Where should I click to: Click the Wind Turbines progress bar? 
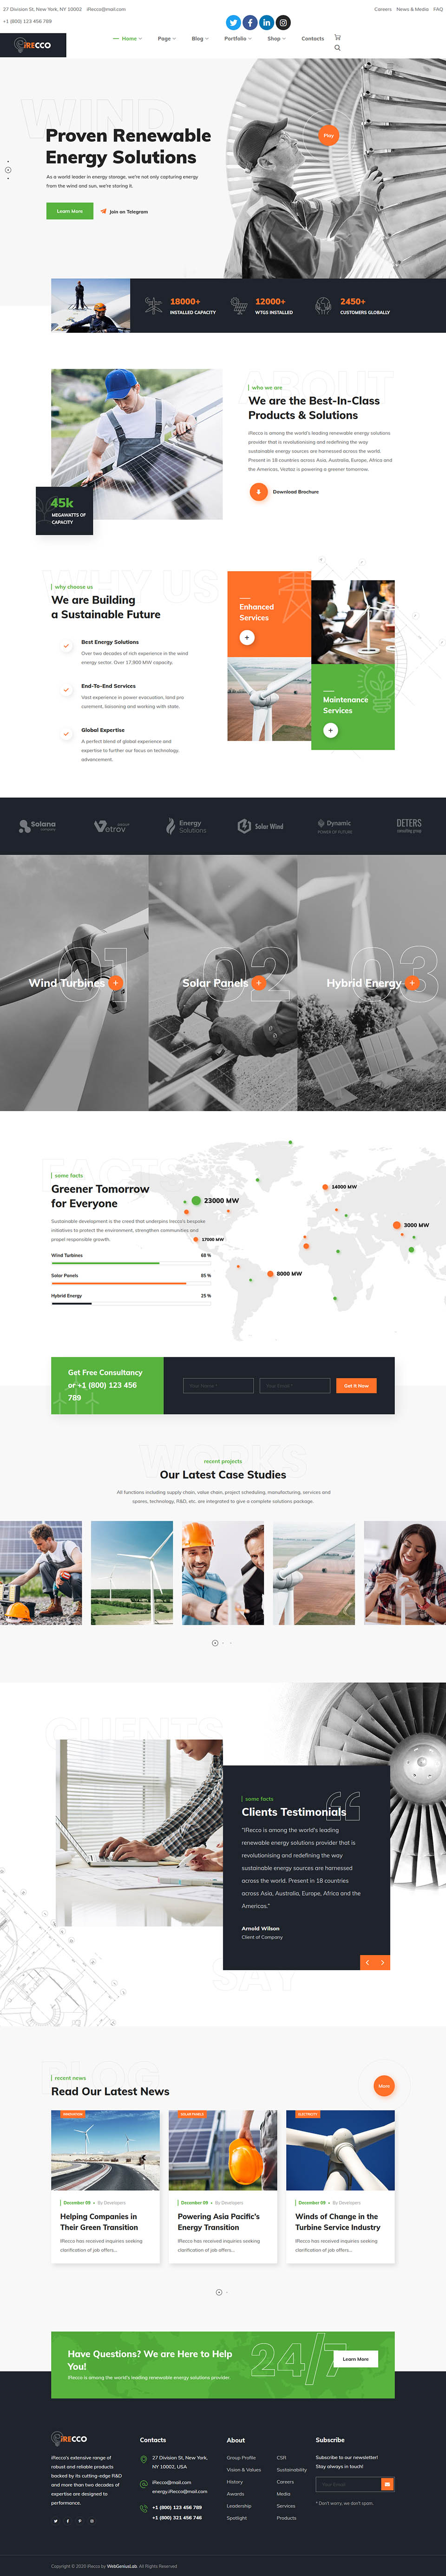(131, 1263)
